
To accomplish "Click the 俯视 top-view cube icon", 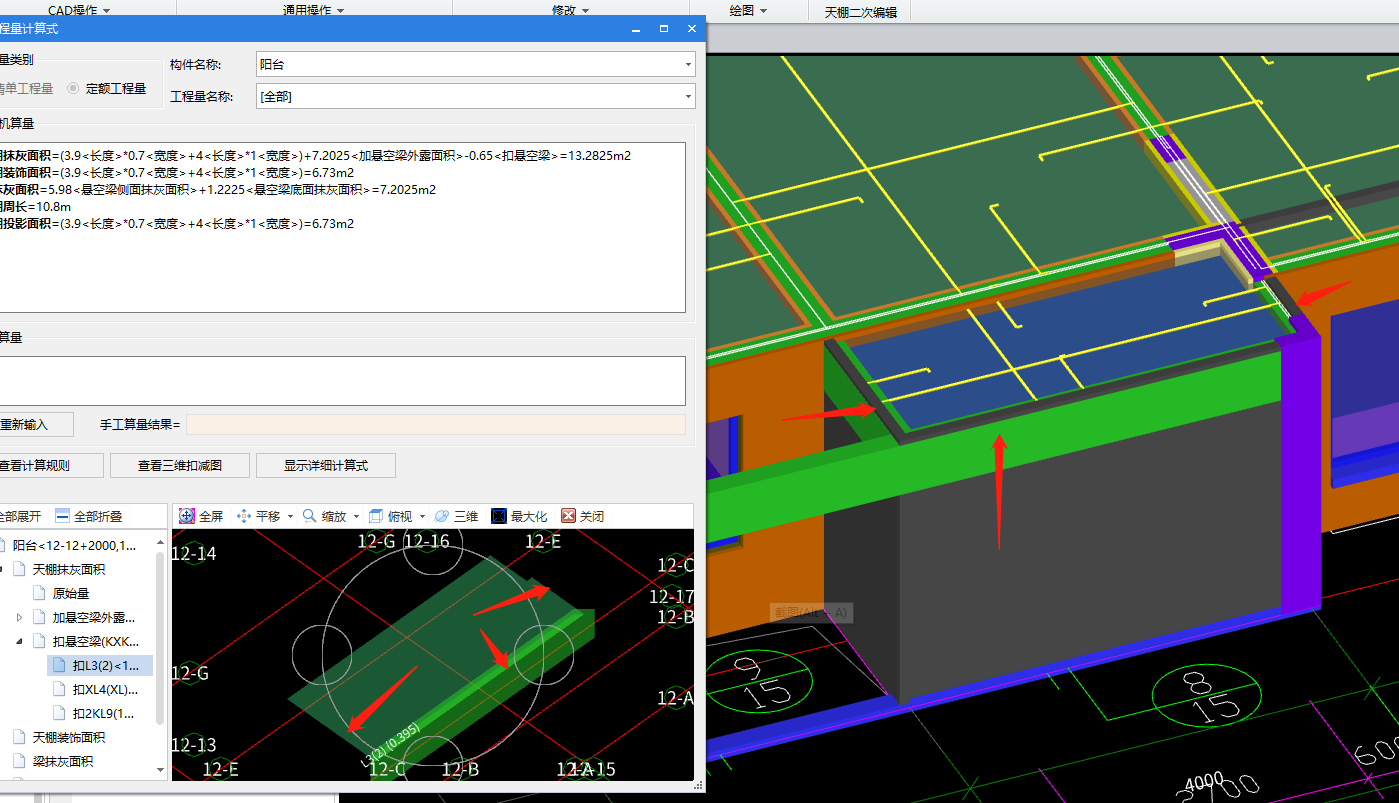I will [376, 516].
